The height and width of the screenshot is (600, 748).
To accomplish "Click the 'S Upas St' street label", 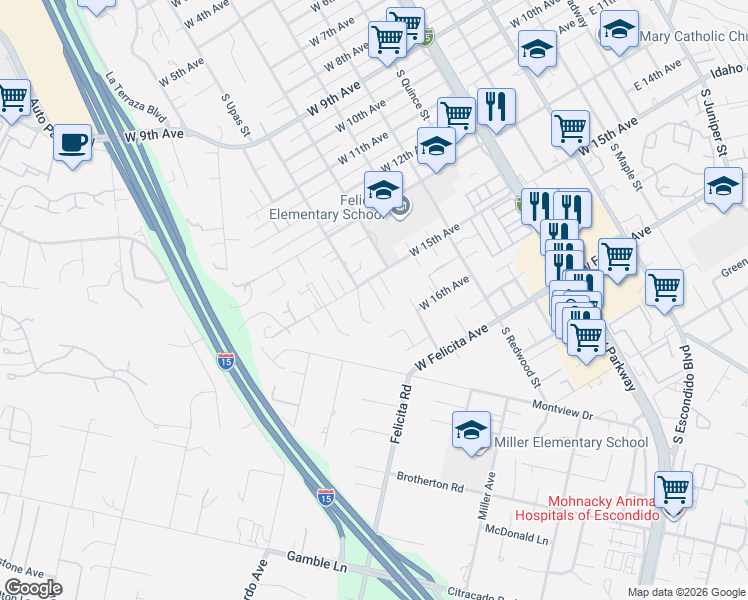I will click(236, 115).
